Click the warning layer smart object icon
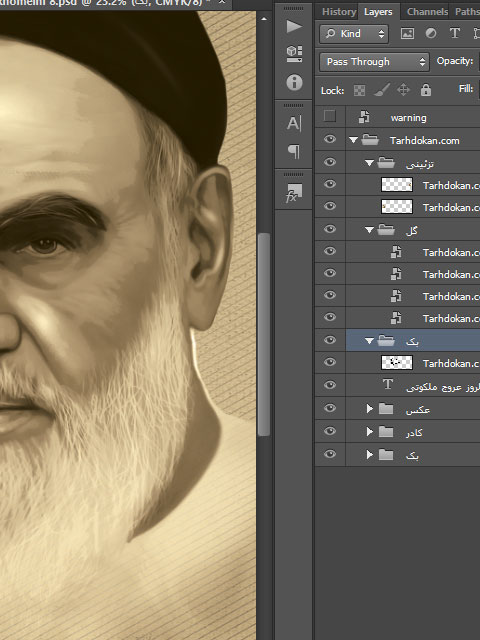 coord(364,117)
